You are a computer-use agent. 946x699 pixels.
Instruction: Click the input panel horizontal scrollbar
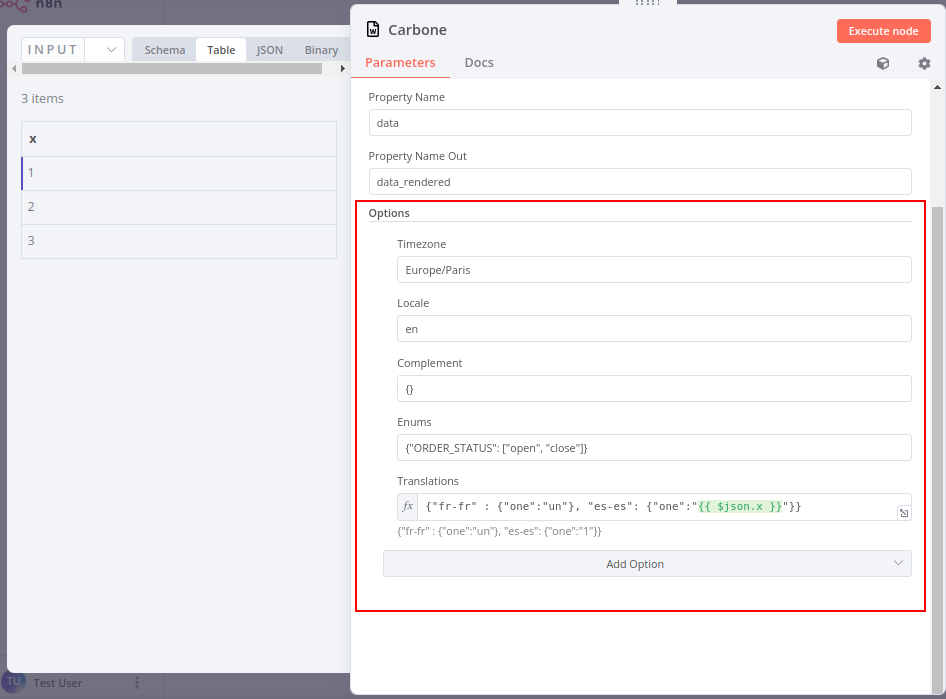171,69
